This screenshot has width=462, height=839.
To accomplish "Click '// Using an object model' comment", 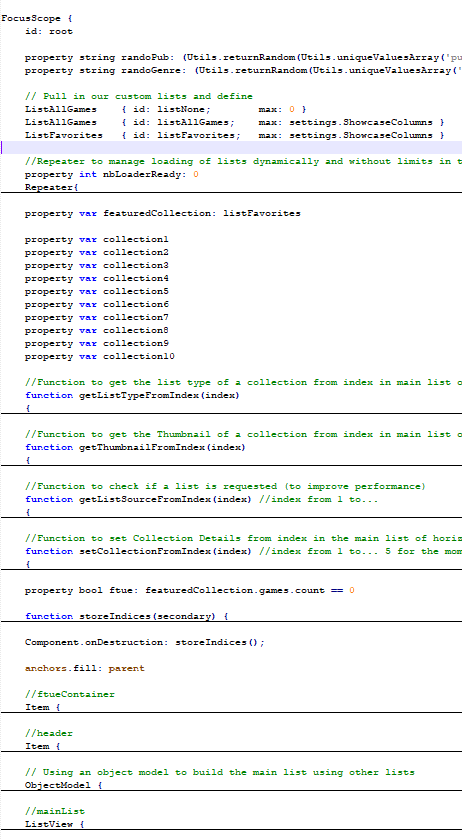I will click(219, 772).
